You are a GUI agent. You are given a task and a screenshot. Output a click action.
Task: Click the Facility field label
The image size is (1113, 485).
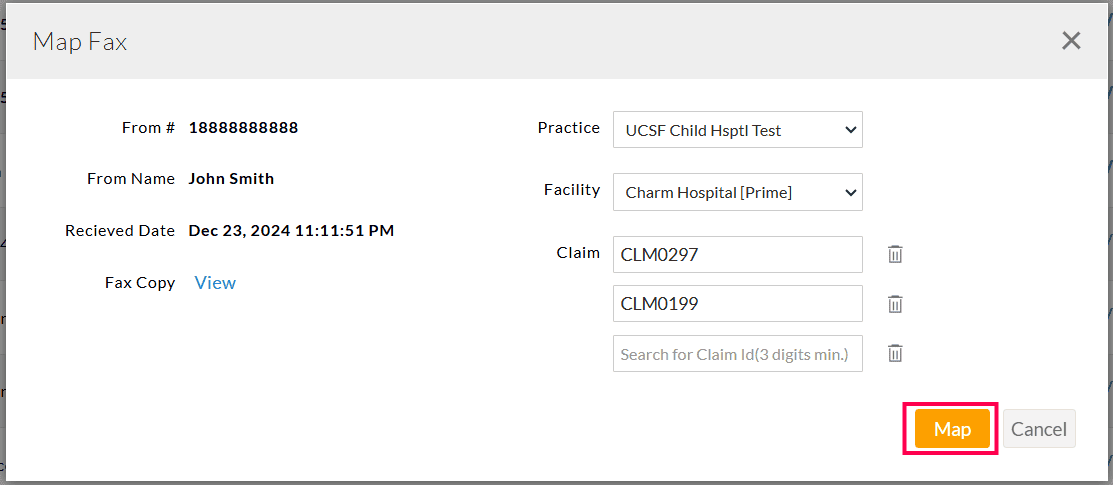(x=571, y=190)
